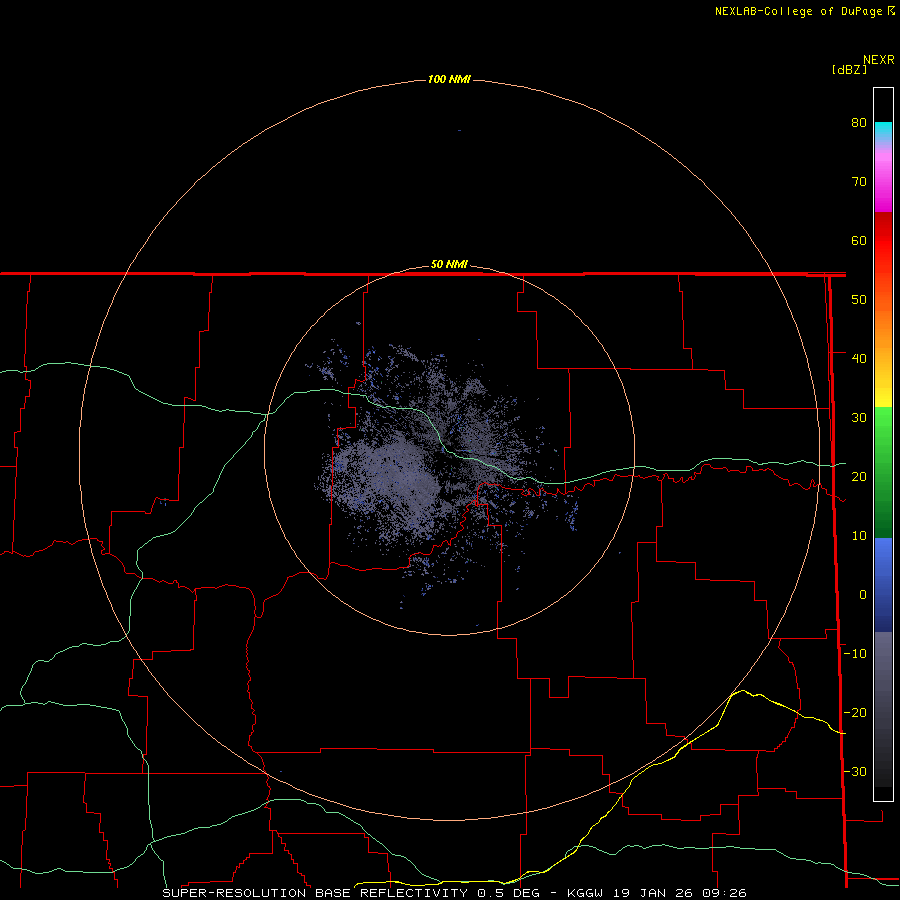This screenshot has width=900, height=900.
Task: Click the -20 value on the dBZ scale
Action: coord(855,713)
